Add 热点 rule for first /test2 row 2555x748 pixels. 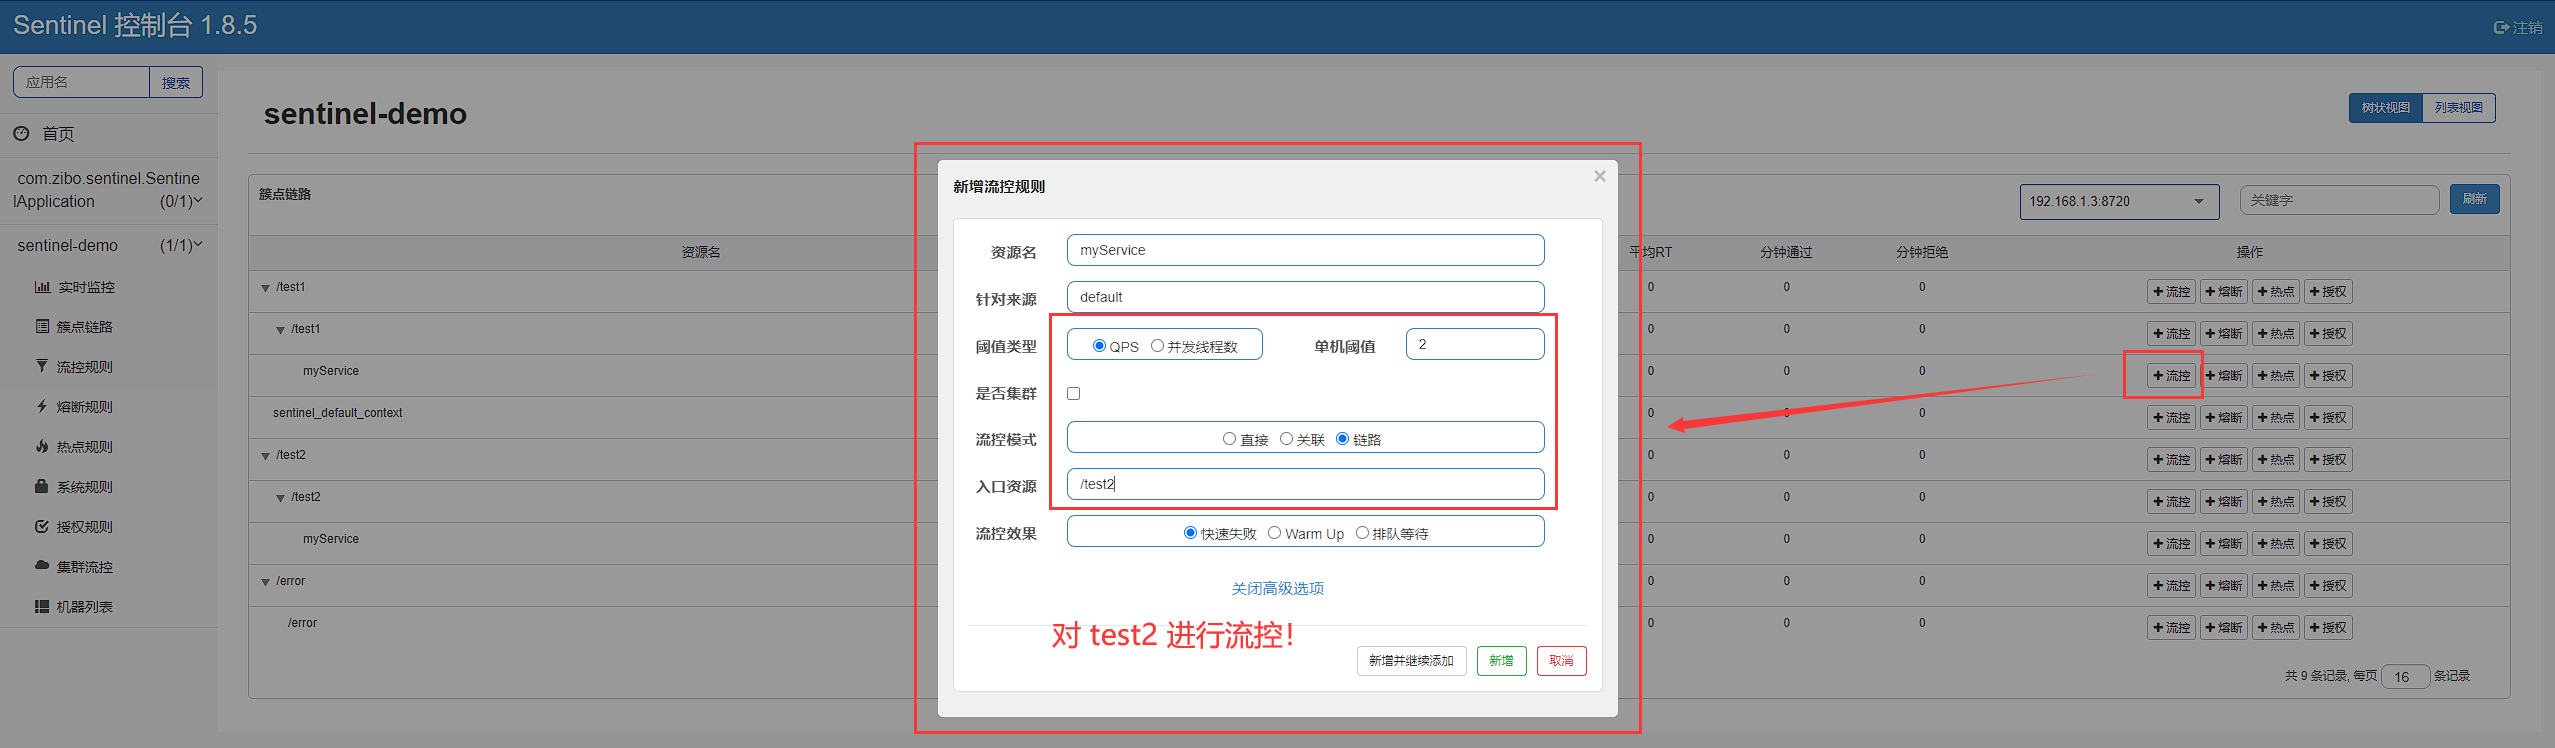(2276, 460)
